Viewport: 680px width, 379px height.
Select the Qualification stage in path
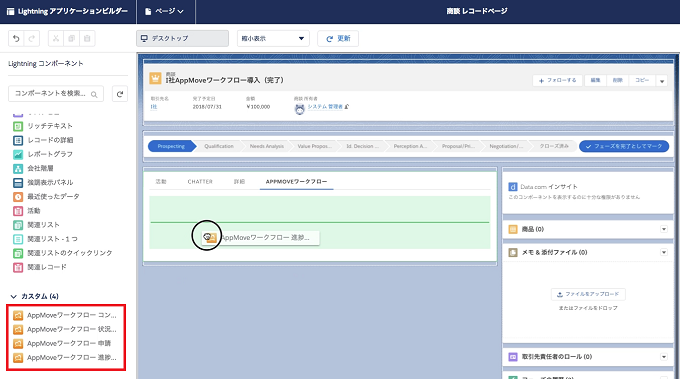(x=219, y=147)
